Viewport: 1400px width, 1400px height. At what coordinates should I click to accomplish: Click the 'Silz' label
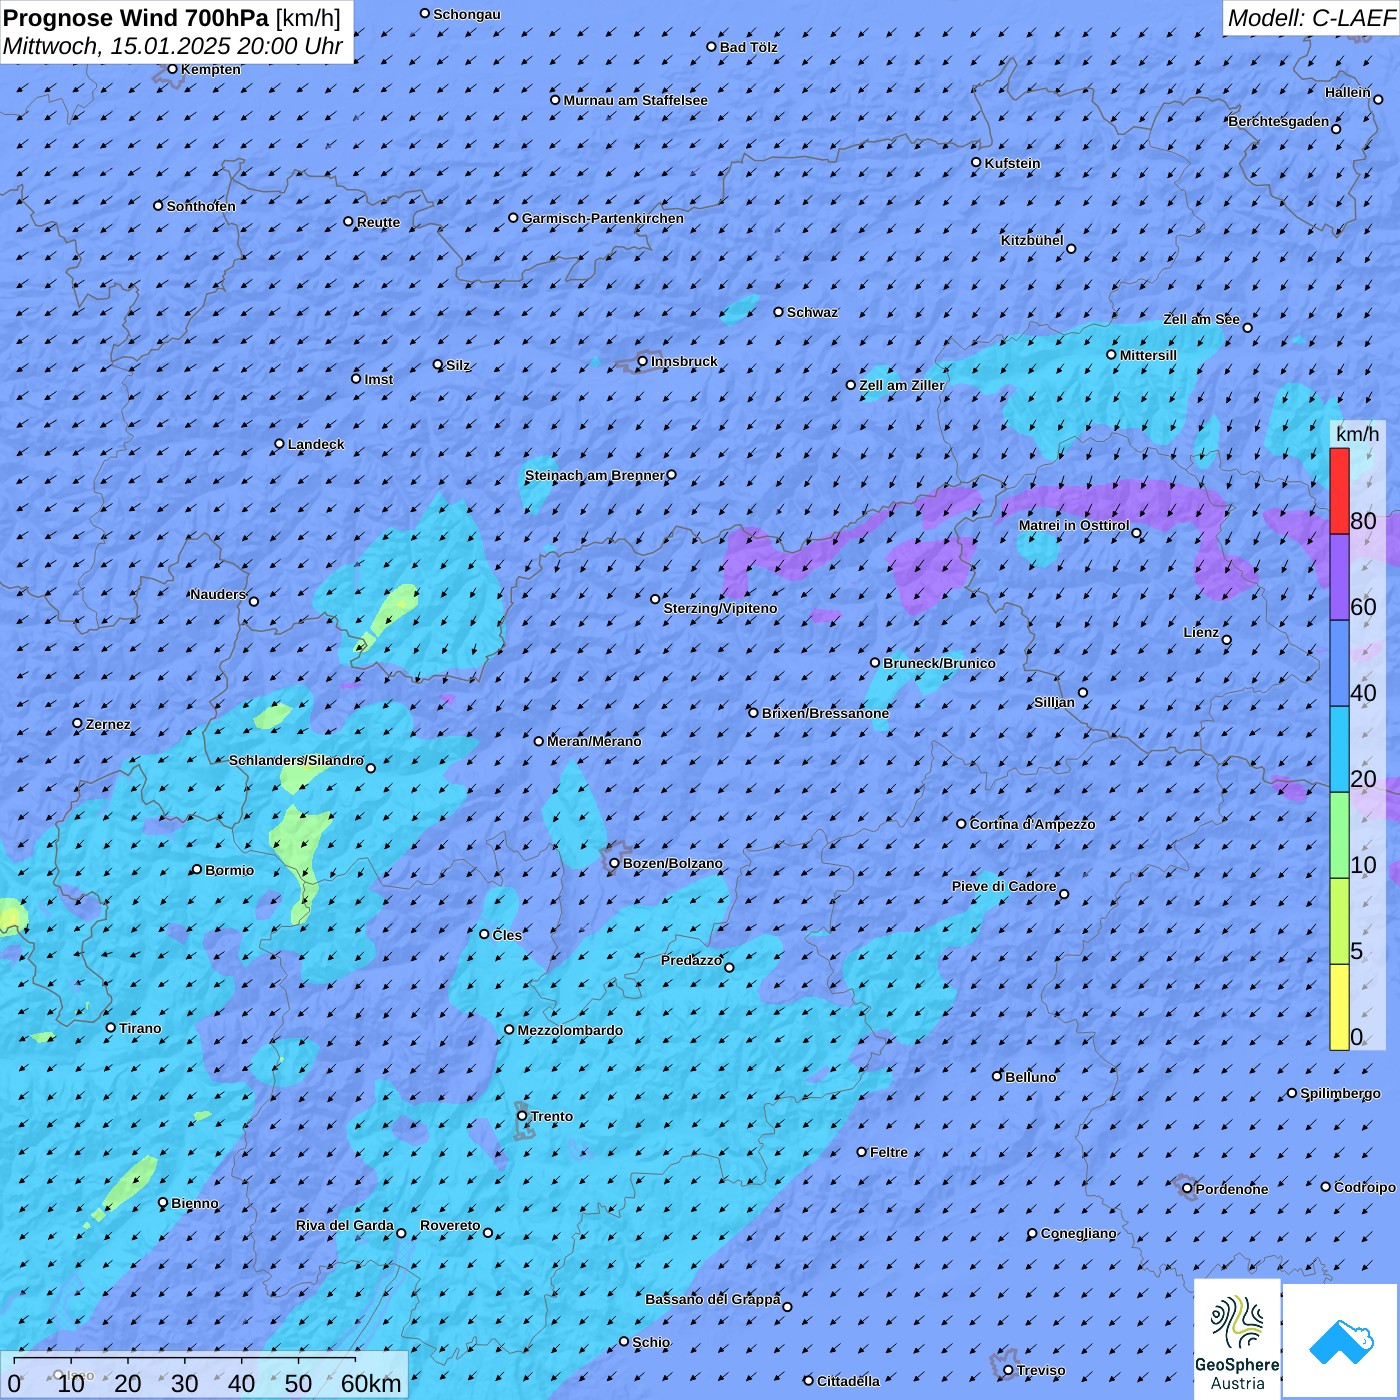point(458,365)
